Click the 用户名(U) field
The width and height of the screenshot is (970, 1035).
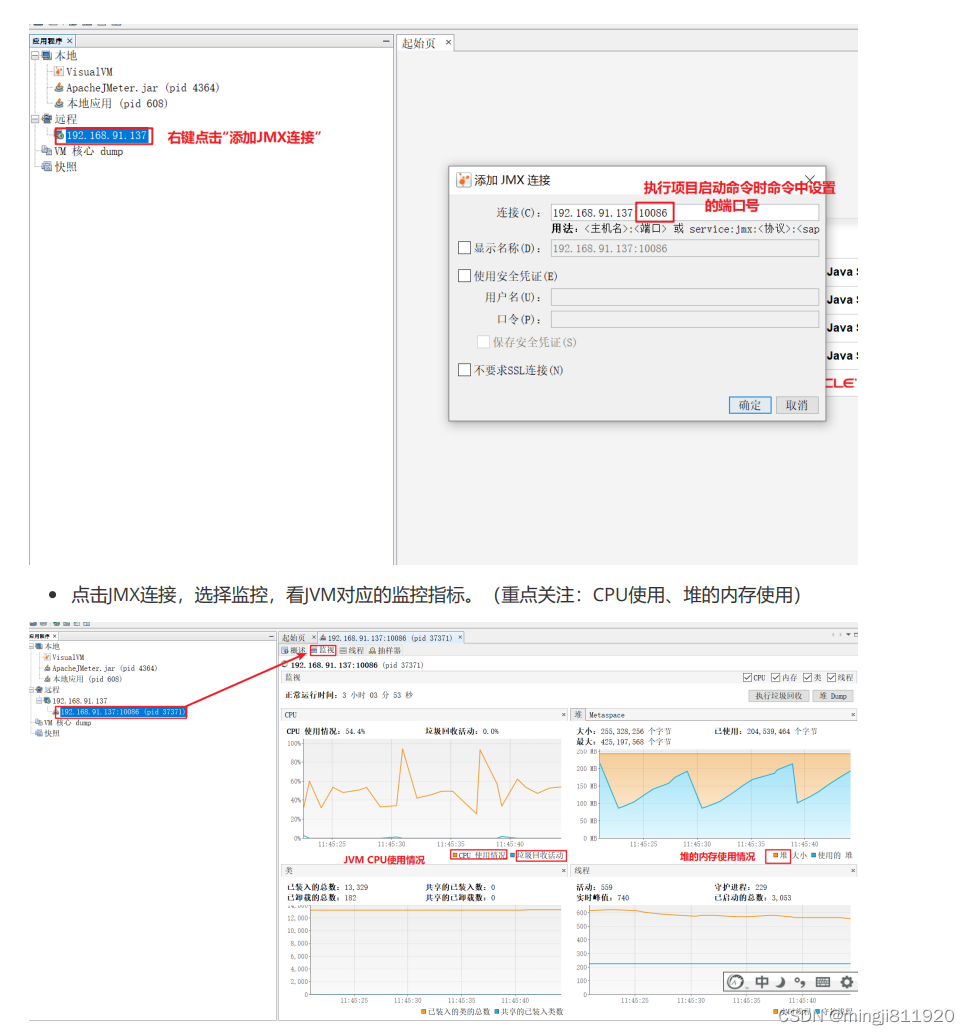pos(684,297)
